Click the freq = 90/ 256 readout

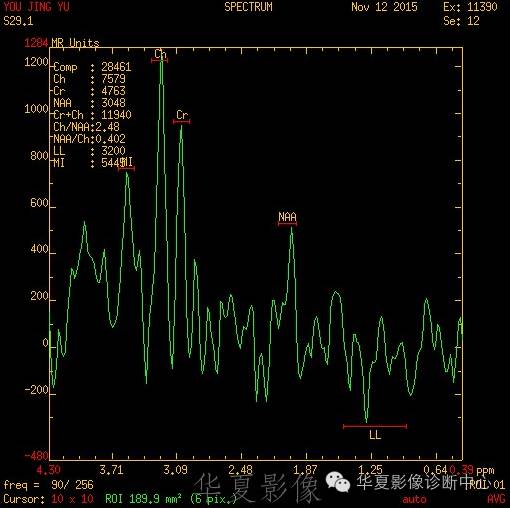(49, 485)
